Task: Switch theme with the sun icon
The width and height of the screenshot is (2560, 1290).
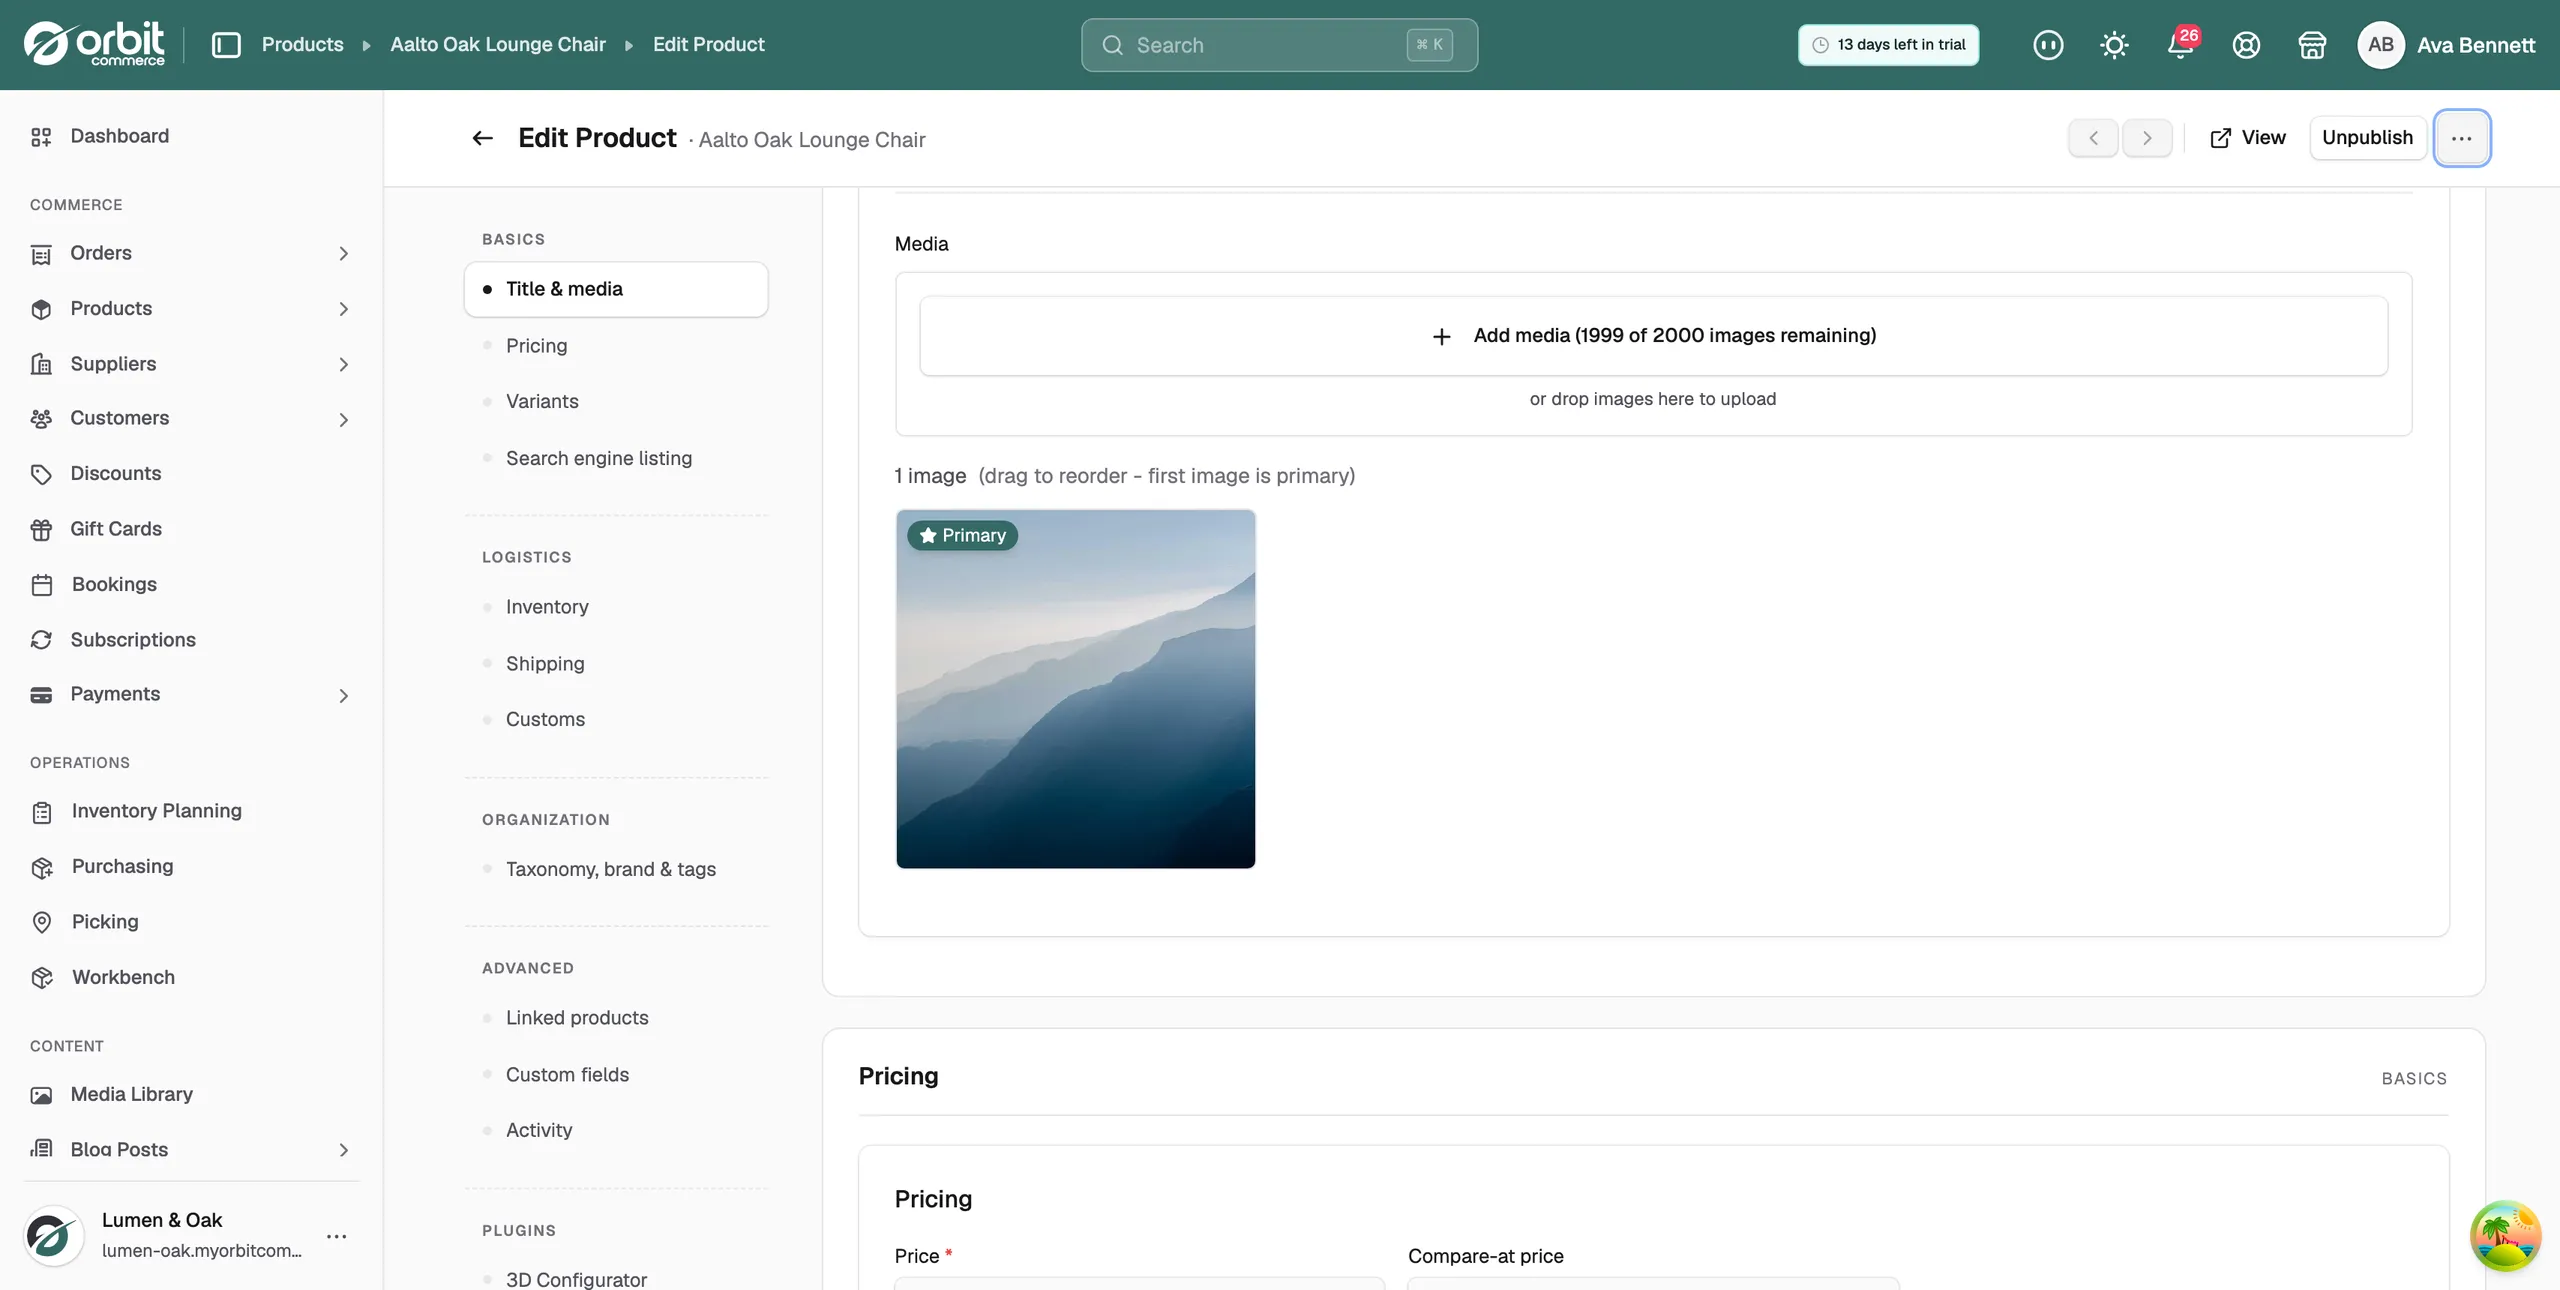Action: tap(2114, 45)
